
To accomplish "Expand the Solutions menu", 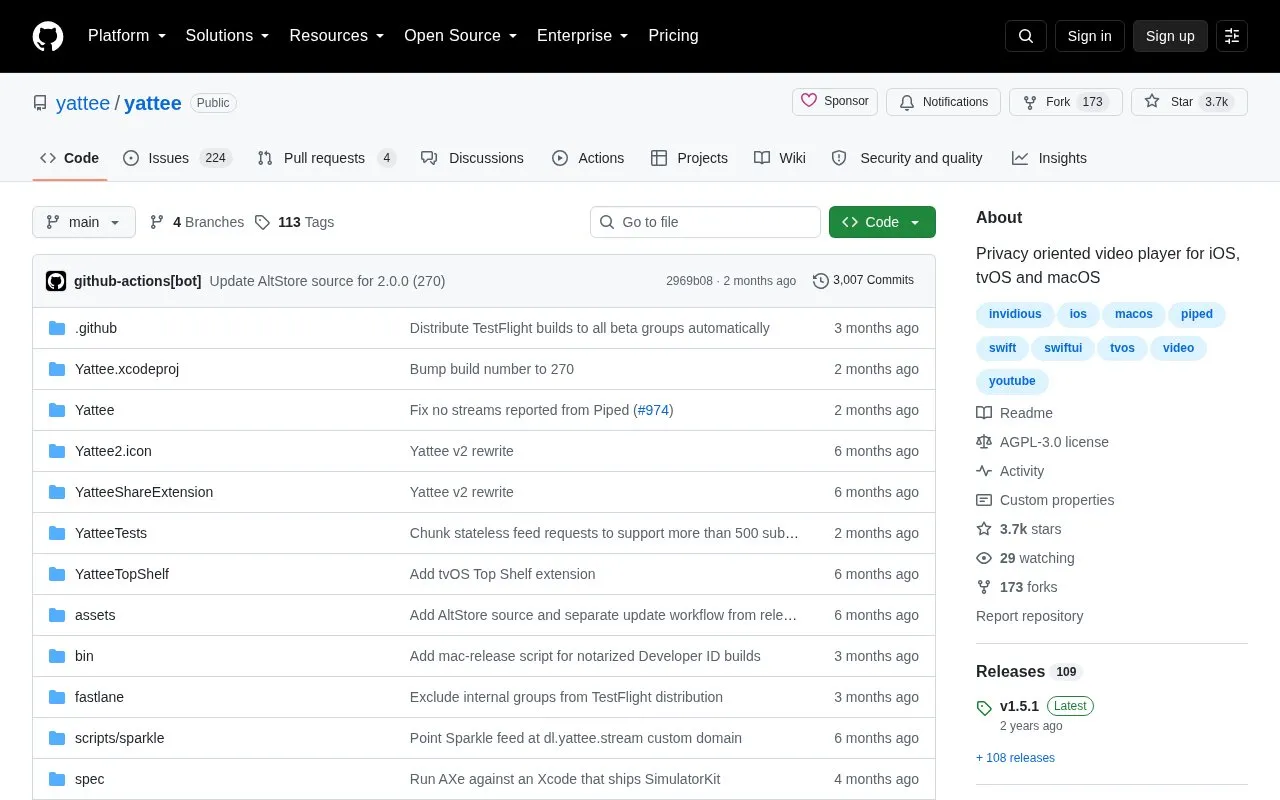I will coord(228,36).
